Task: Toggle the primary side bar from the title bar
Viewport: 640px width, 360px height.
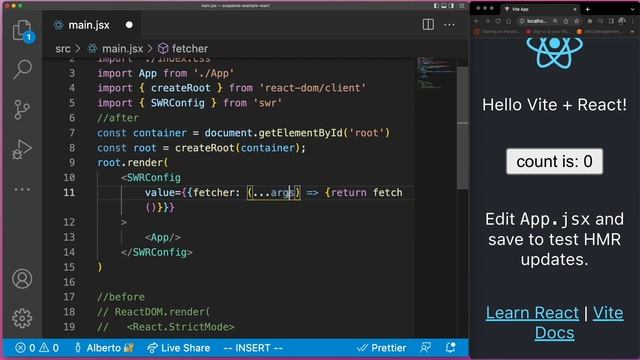Action: 436,6
